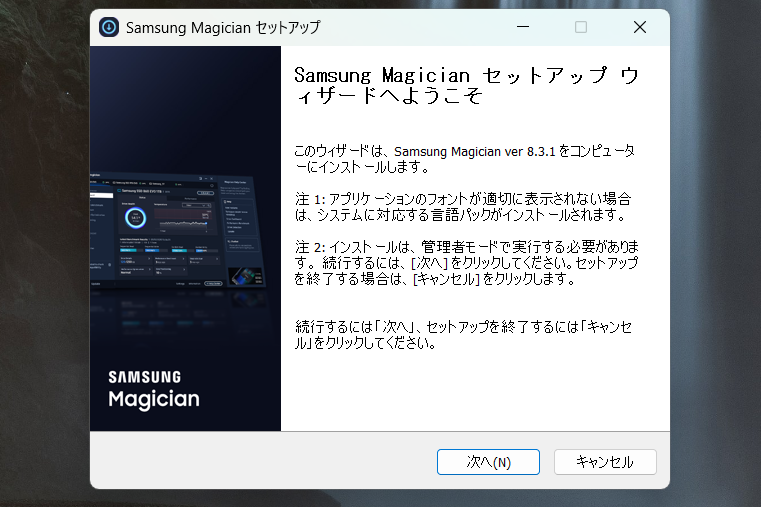Viewport: 761px width, 507px height.
Task: Click the text mentioning Samsung Magician ver 8.3.1
Action: 465,159
